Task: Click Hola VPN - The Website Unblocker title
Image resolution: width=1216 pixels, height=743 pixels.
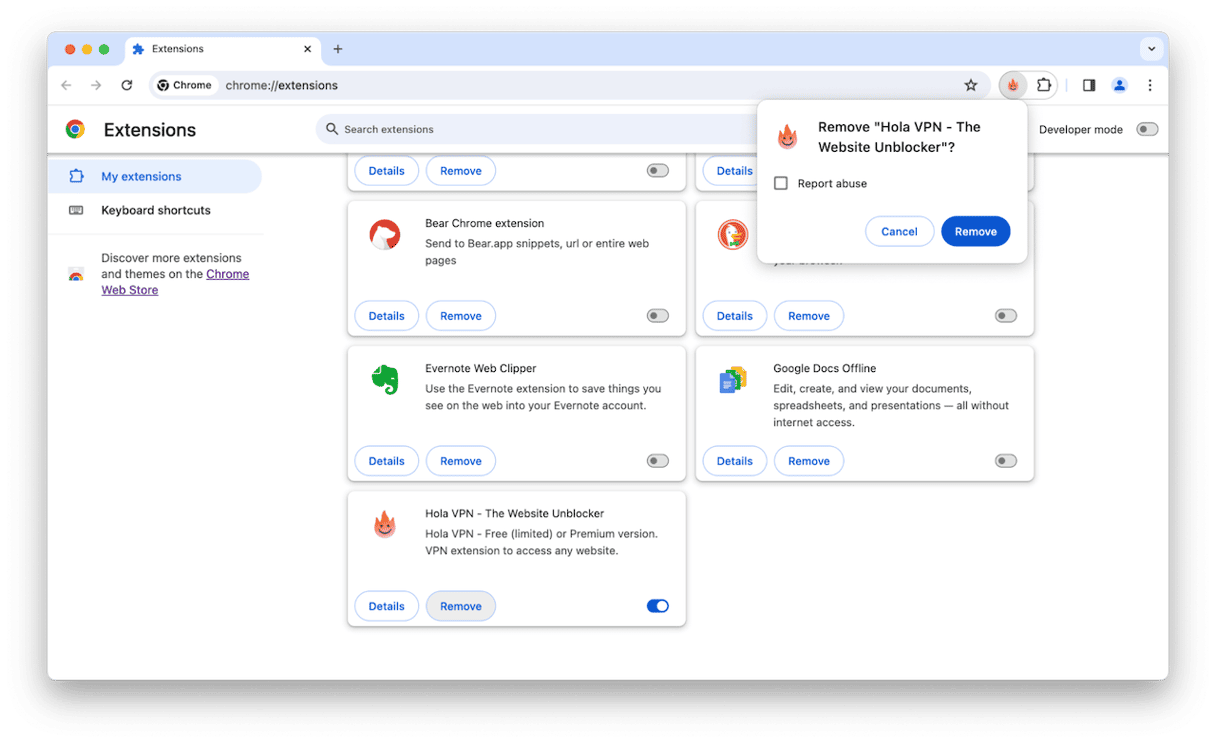Action: (514, 513)
